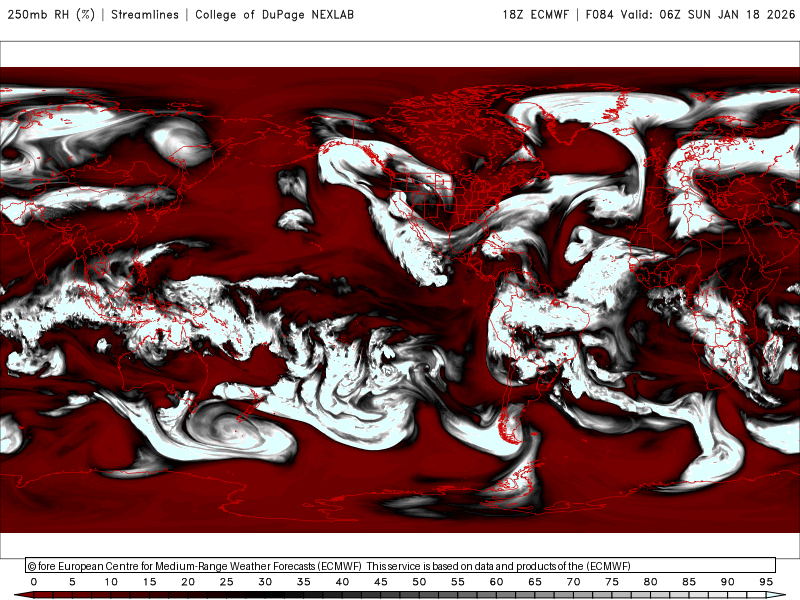Click the colorbar label '35'
The image size is (800, 600).
click(304, 582)
